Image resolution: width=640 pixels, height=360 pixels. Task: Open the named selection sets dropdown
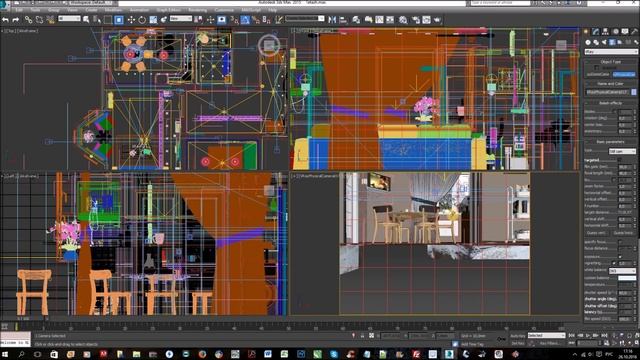305,19
